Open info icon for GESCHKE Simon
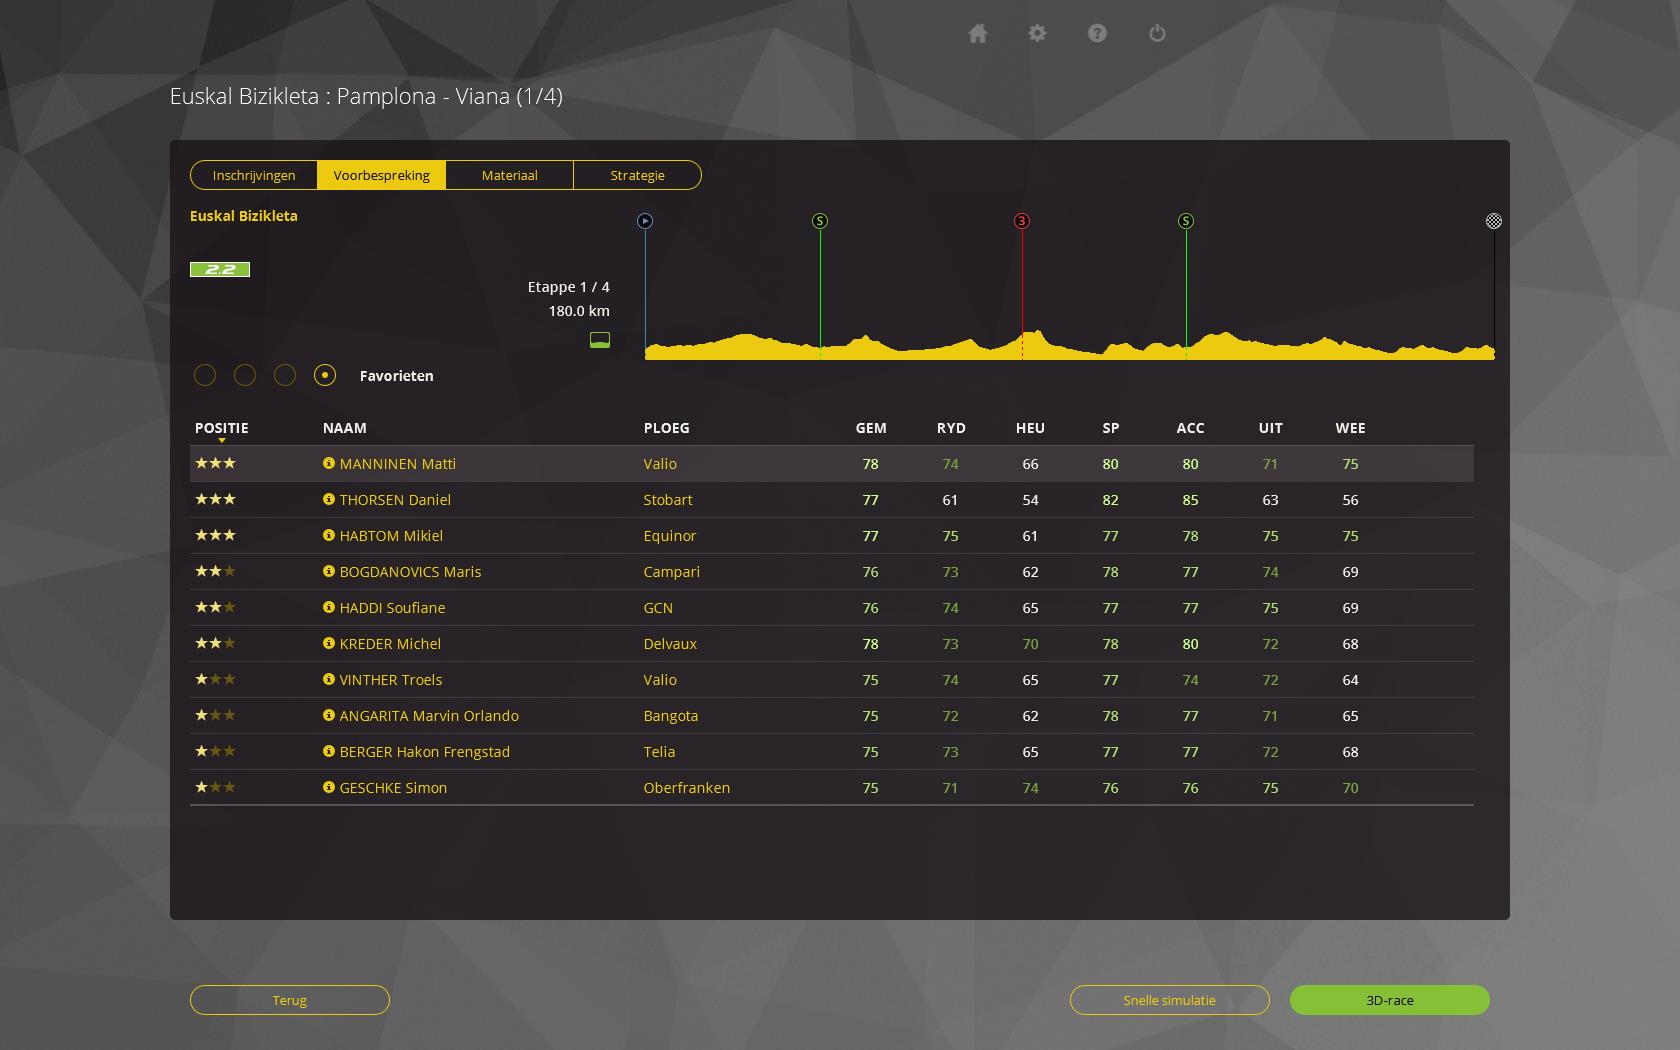The height and width of the screenshot is (1050, 1680). click(x=328, y=787)
